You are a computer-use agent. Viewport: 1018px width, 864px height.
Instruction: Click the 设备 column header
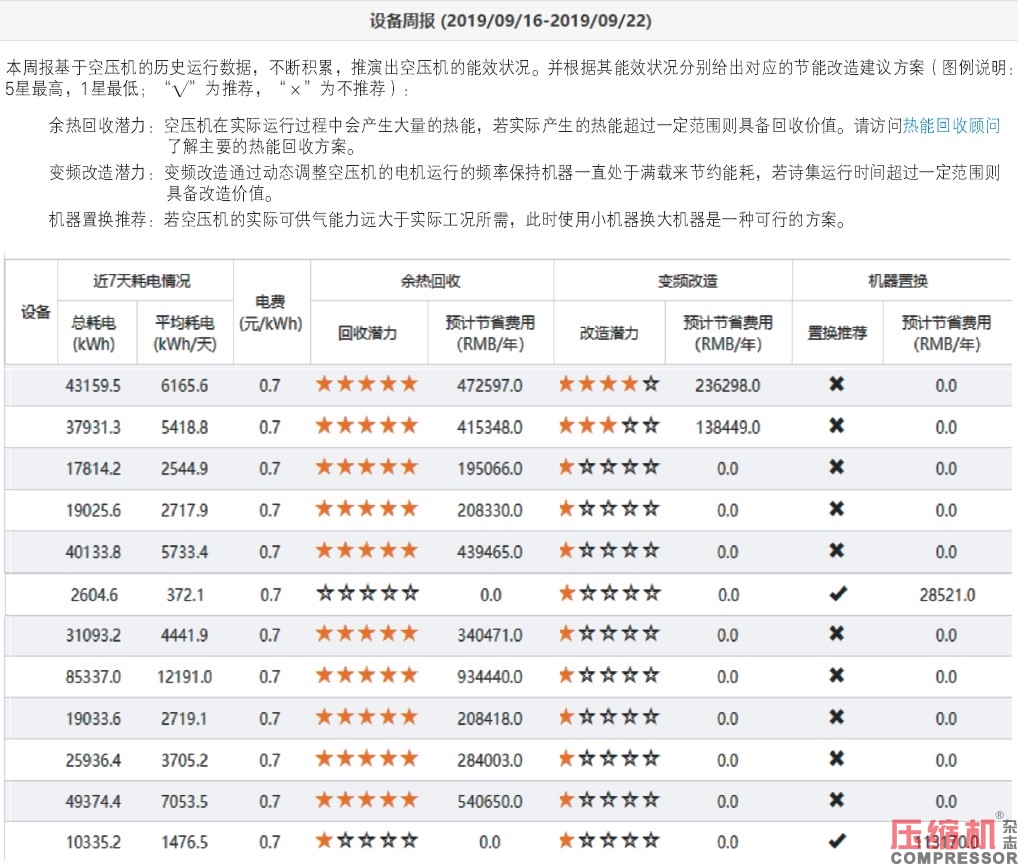(x=35, y=312)
